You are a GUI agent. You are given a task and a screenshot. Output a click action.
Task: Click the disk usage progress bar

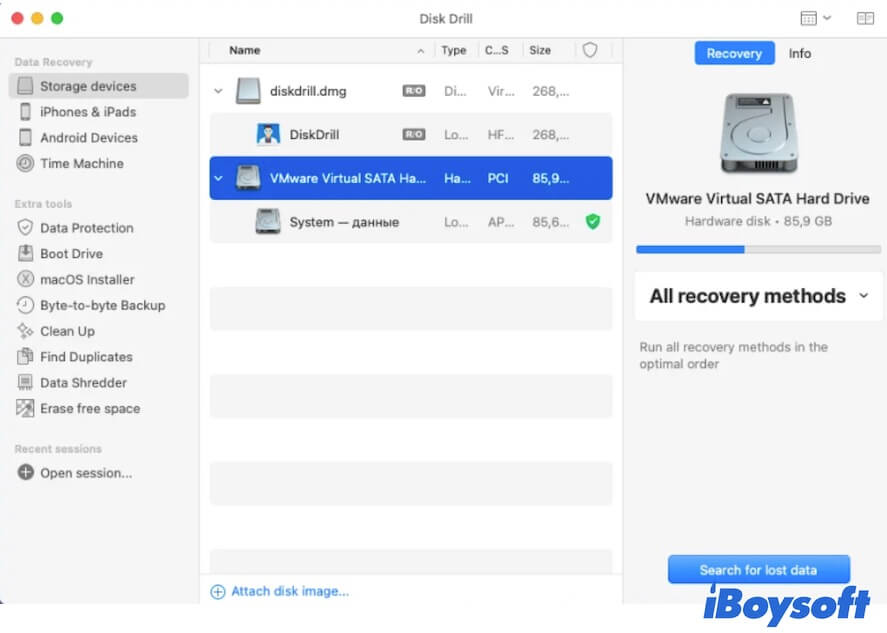pos(758,249)
